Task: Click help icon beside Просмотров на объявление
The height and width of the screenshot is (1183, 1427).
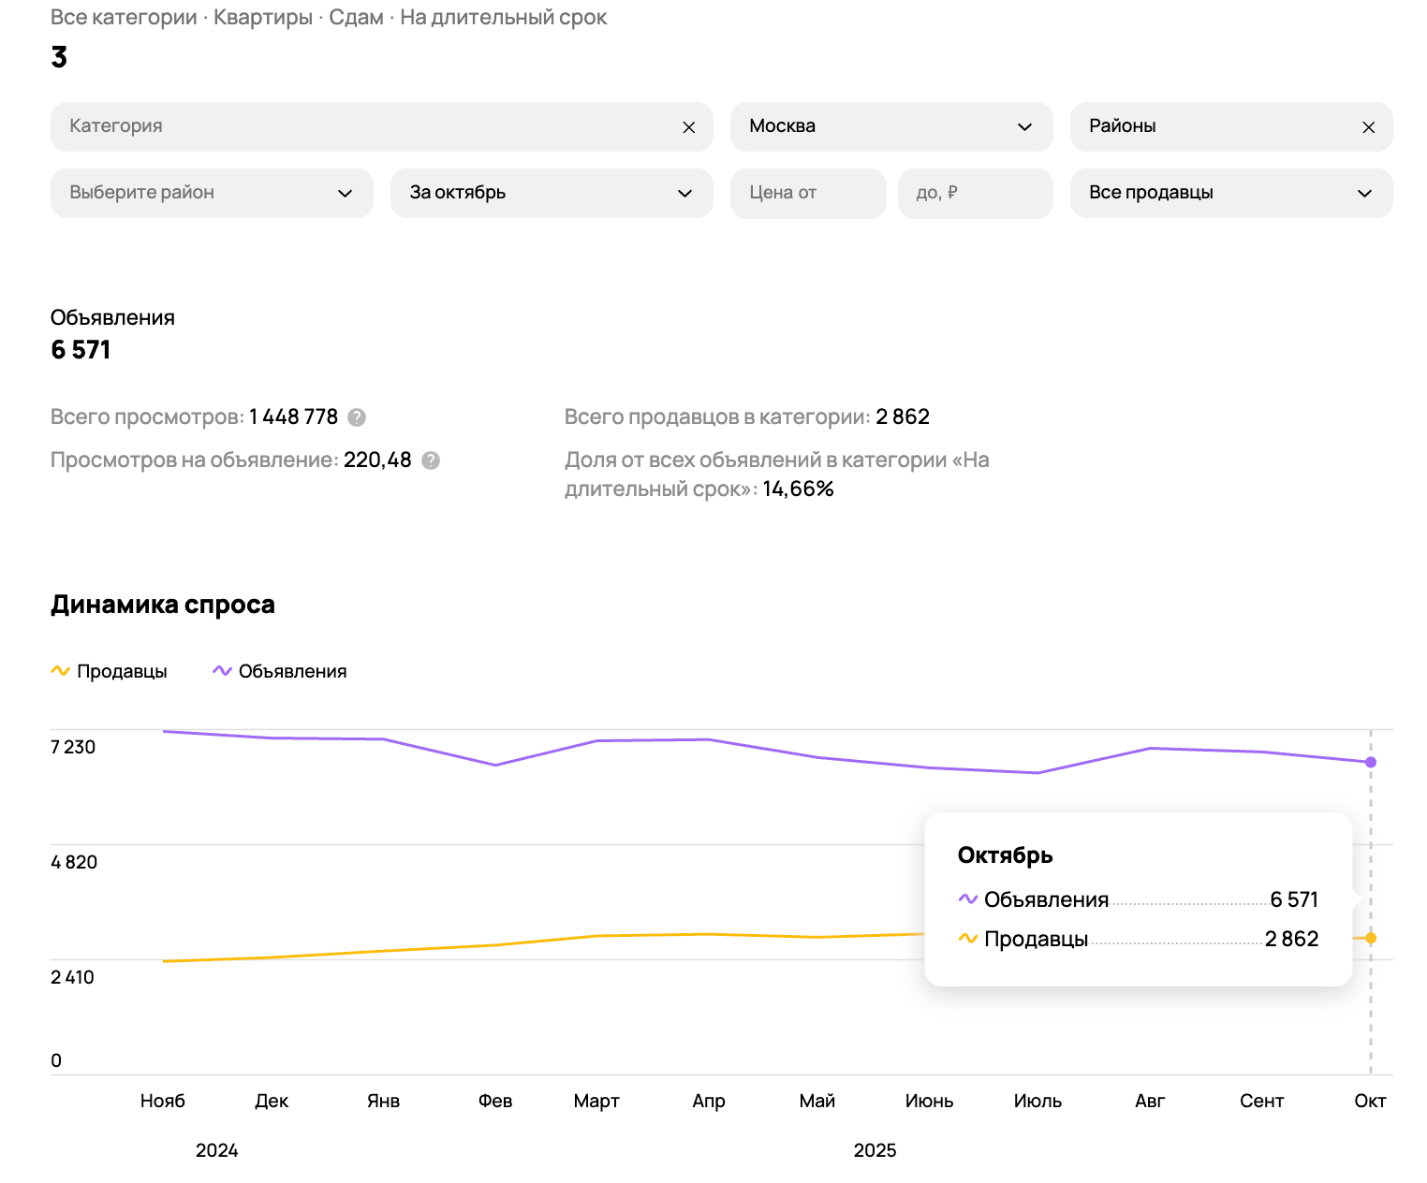Action: pos(431,460)
